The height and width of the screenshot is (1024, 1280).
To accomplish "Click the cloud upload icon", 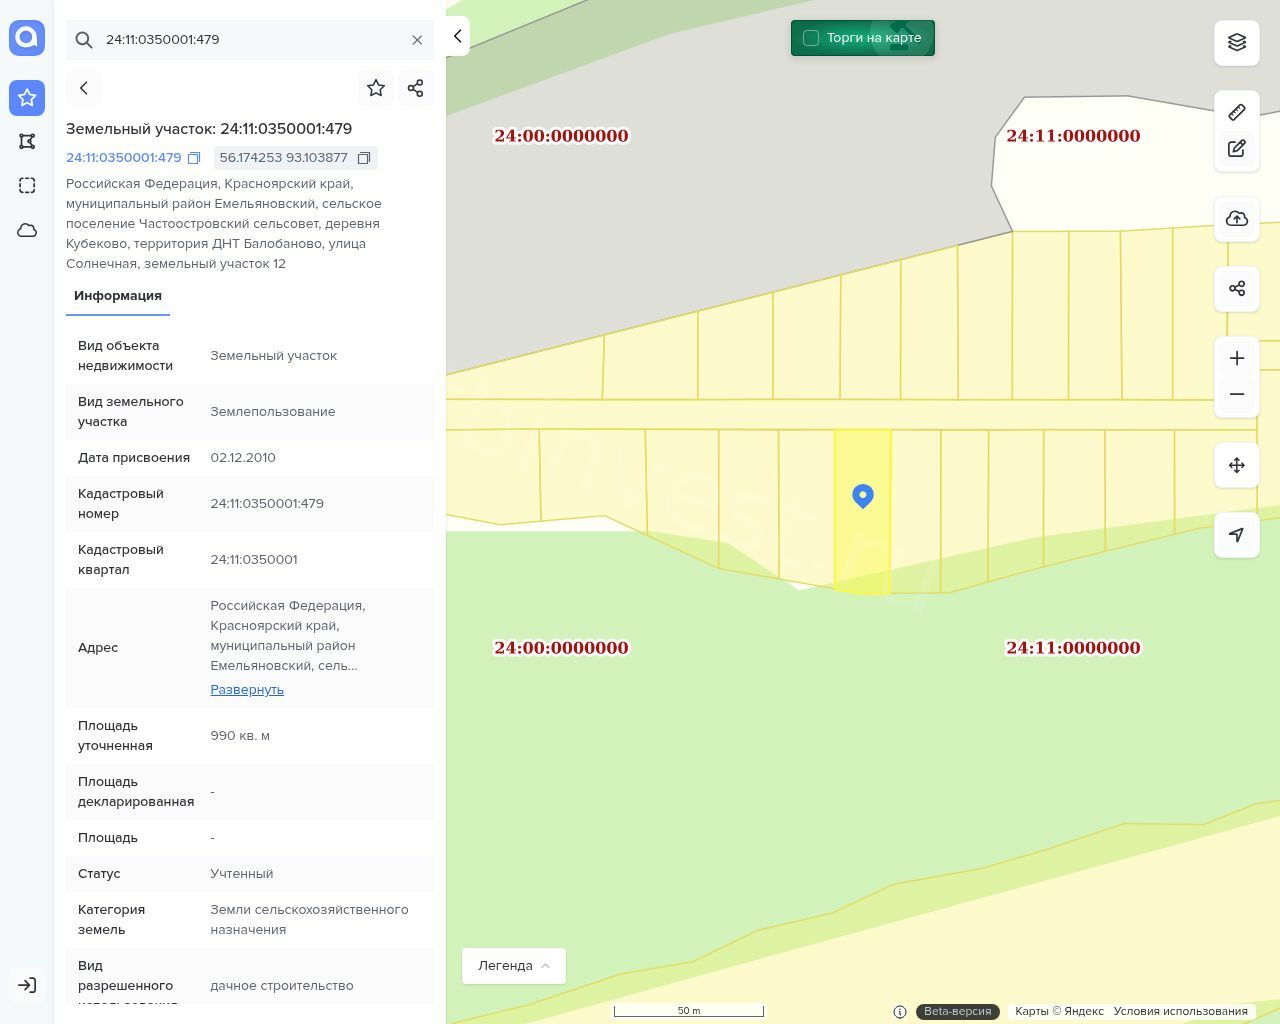I will coord(1236,219).
